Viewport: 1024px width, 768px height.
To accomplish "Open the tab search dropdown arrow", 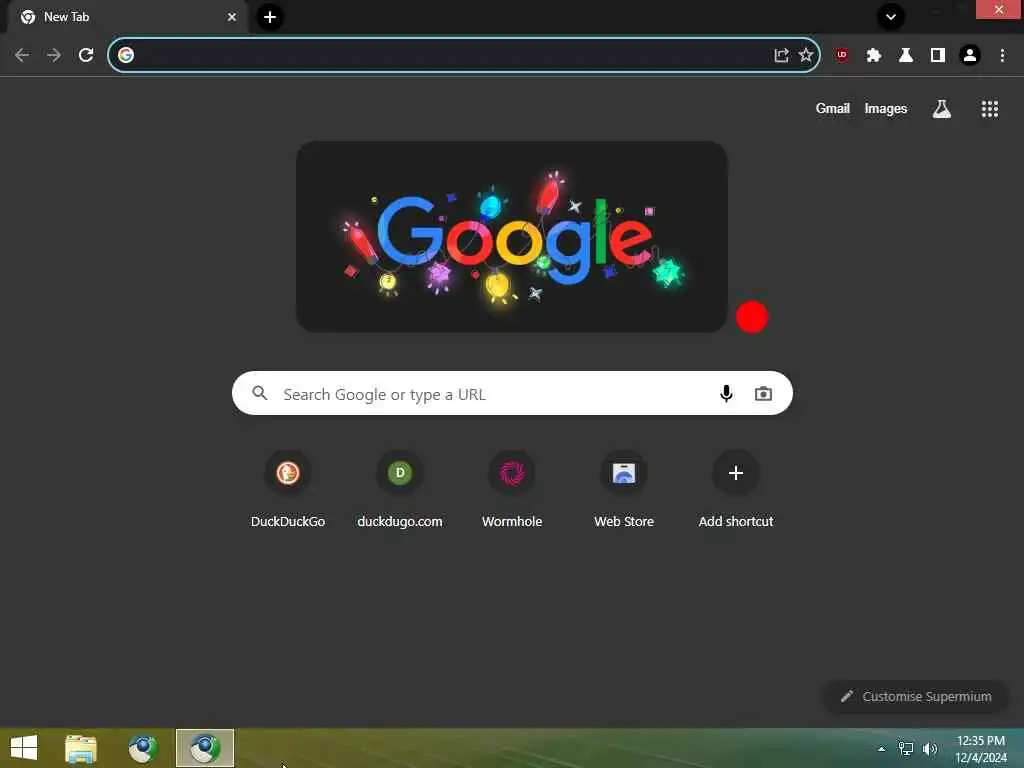I will (x=891, y=16).
